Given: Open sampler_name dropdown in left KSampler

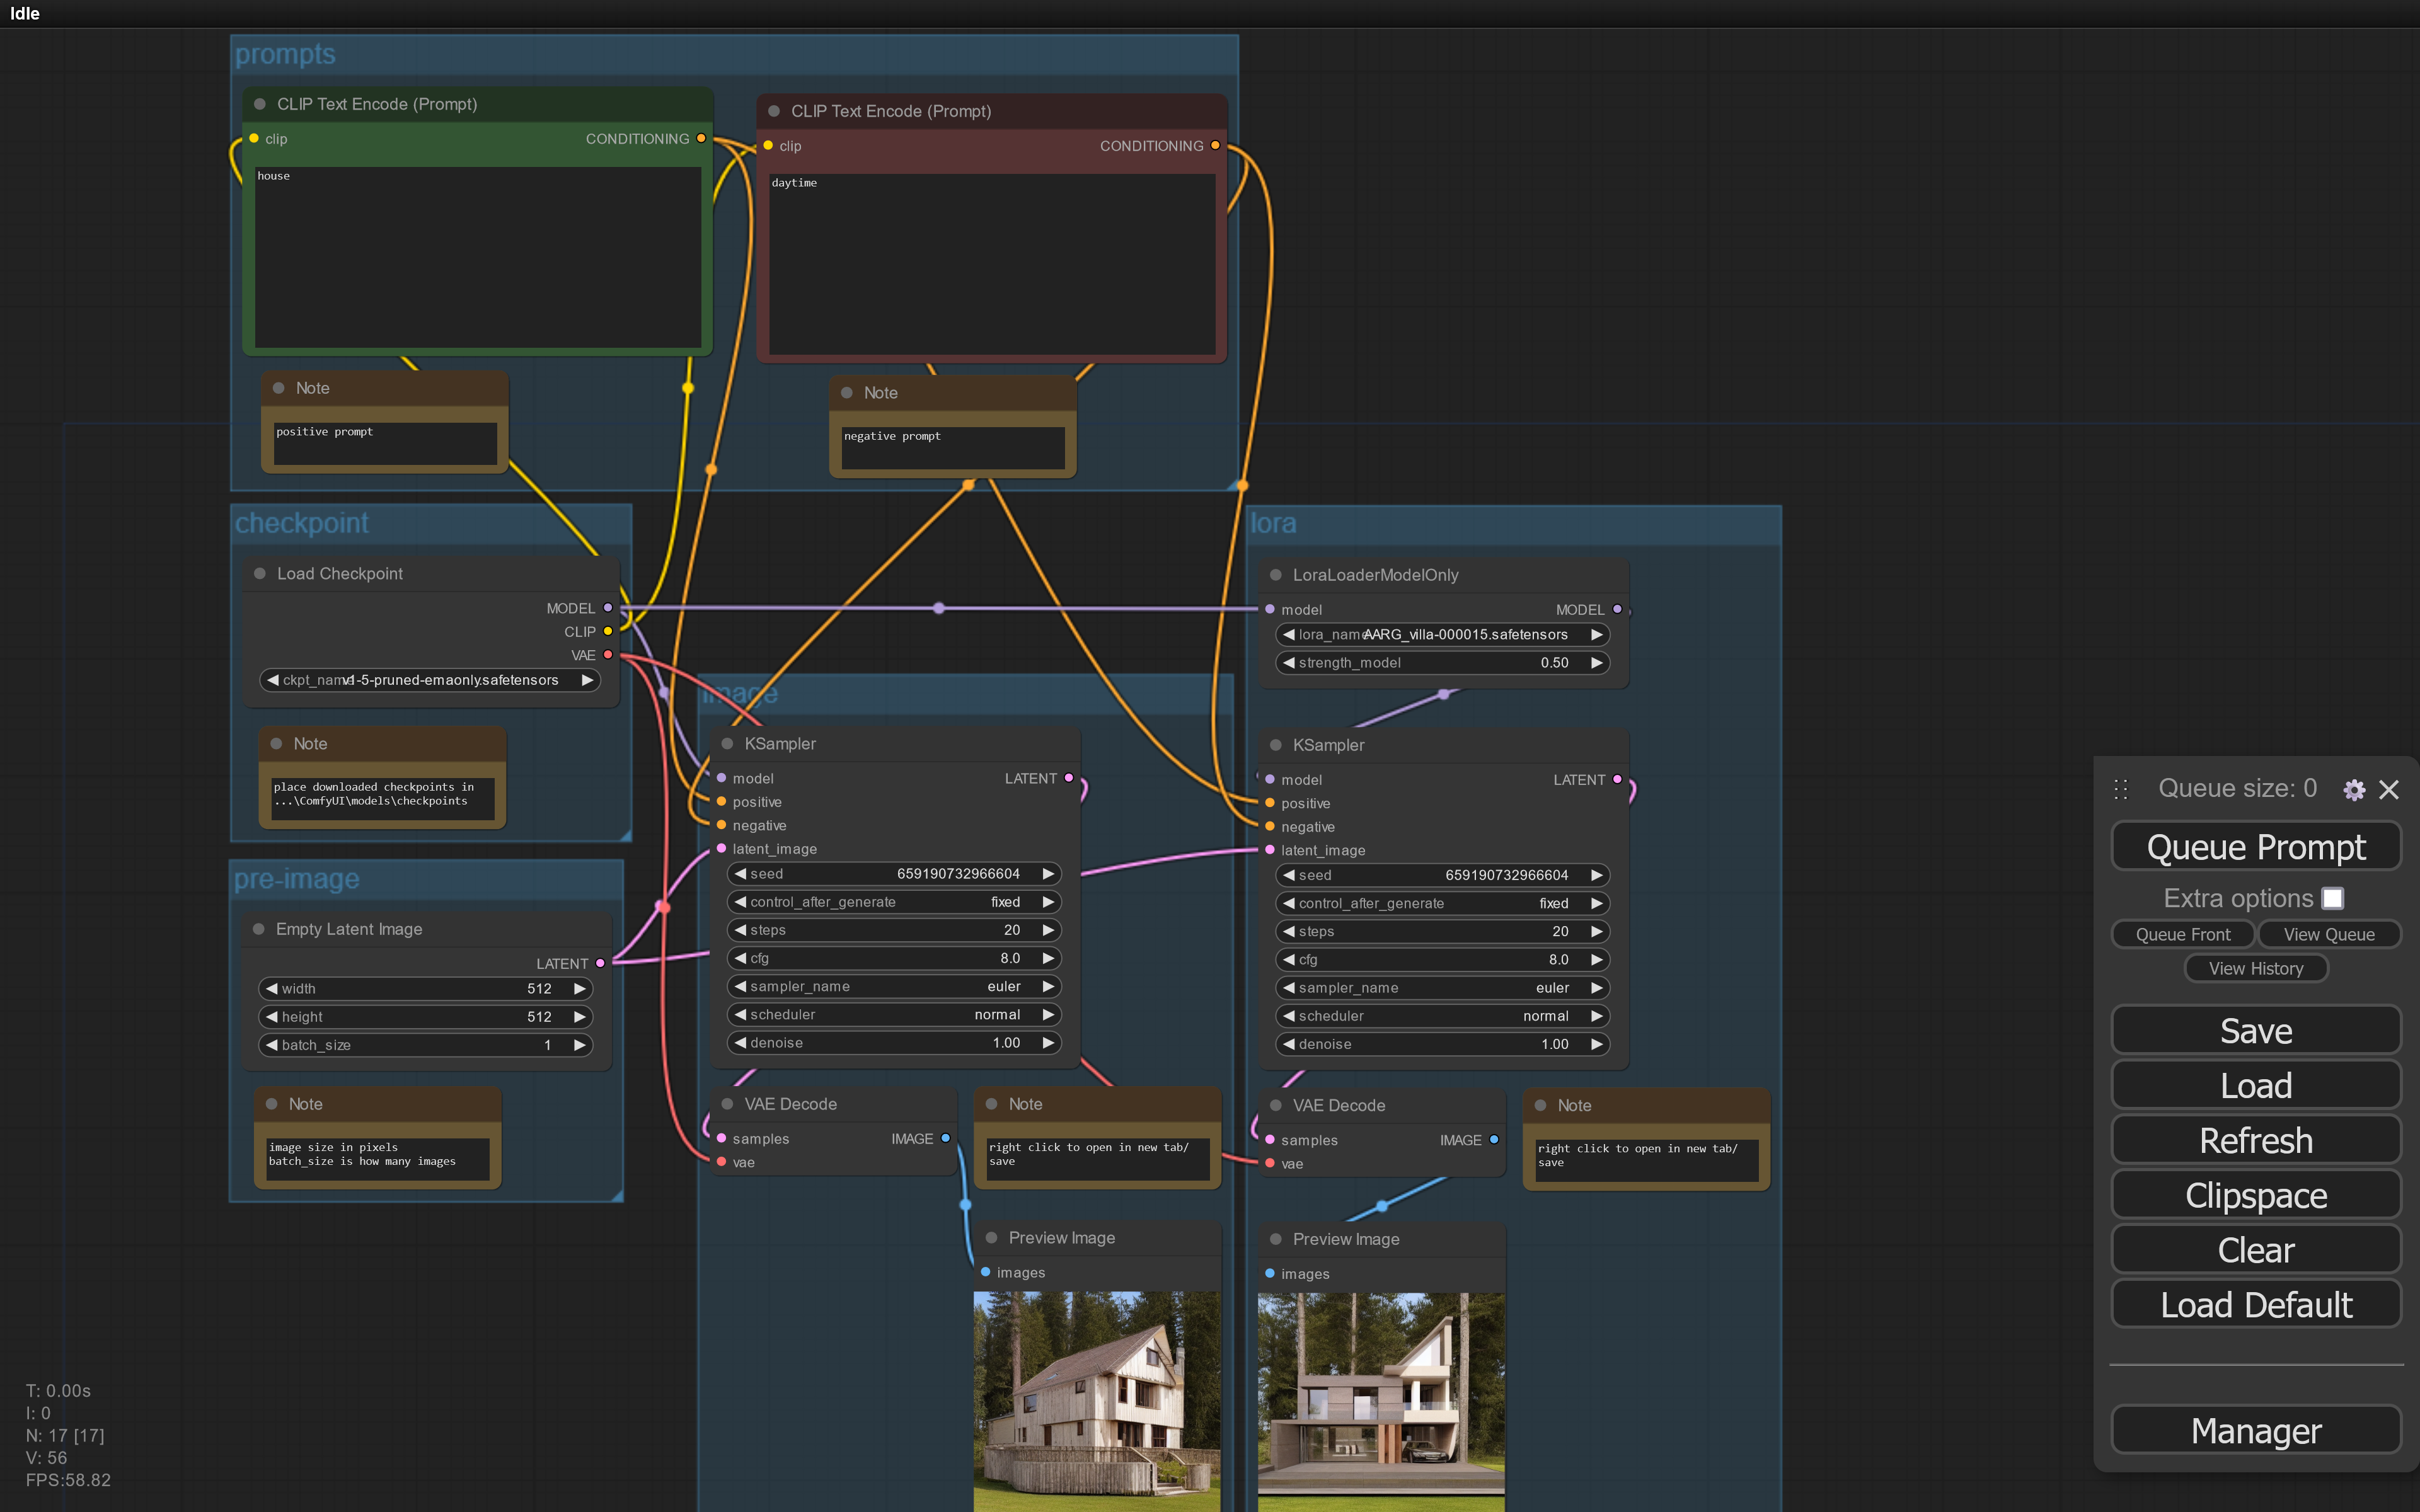Looking at the screenshot, I should (893, 986).
